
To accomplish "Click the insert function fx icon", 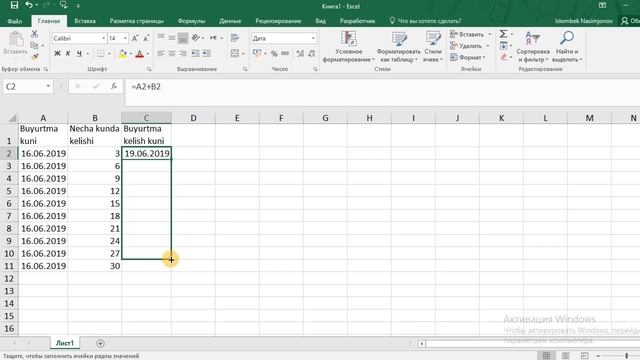I will [x=114, y=86].
